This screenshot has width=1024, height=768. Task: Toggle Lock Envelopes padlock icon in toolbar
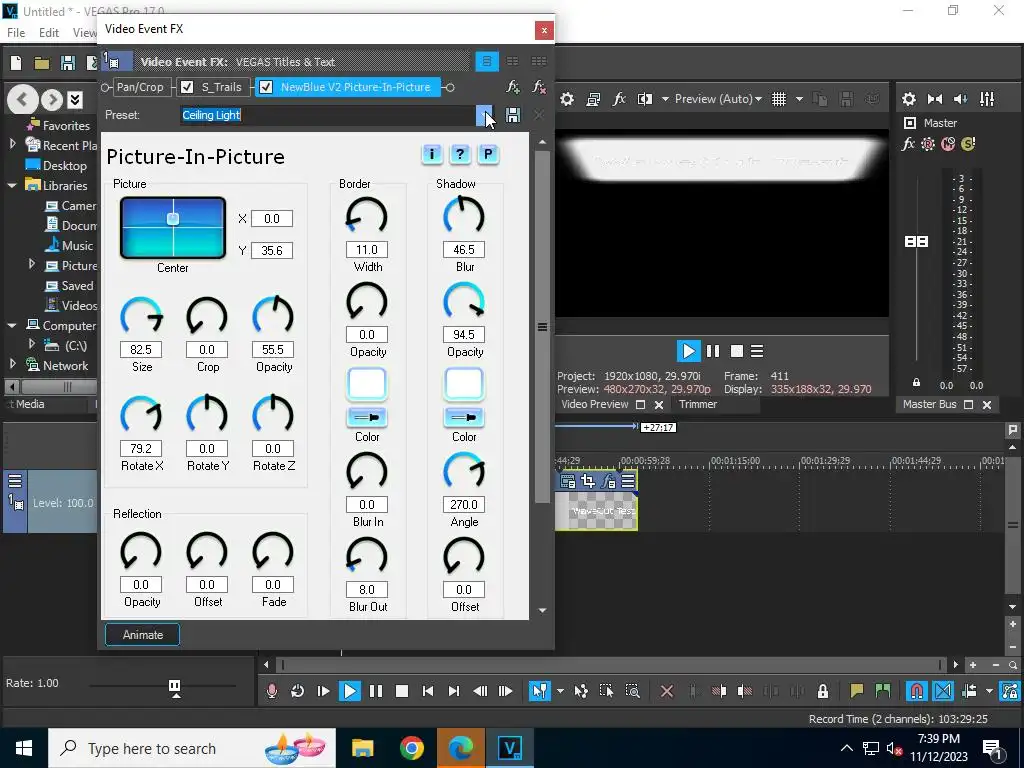[x=823, y=691]
